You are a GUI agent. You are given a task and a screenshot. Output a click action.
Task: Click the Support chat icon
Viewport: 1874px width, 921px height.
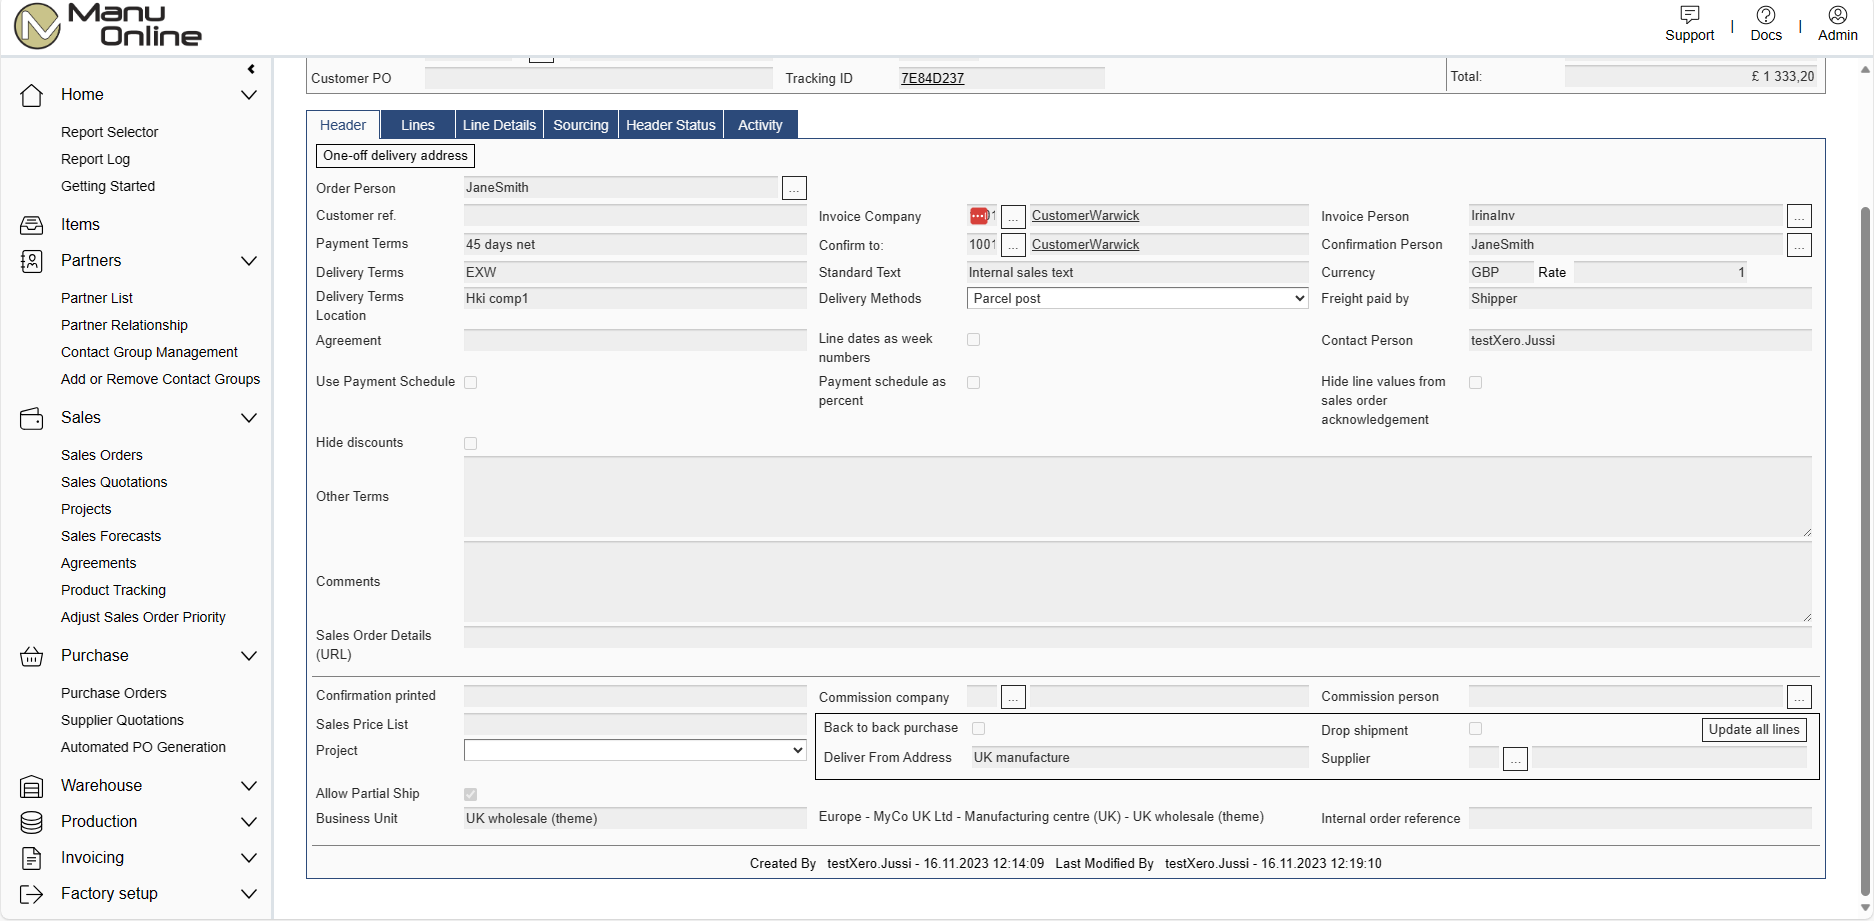pyautogui.click(x=1689, y=15)
